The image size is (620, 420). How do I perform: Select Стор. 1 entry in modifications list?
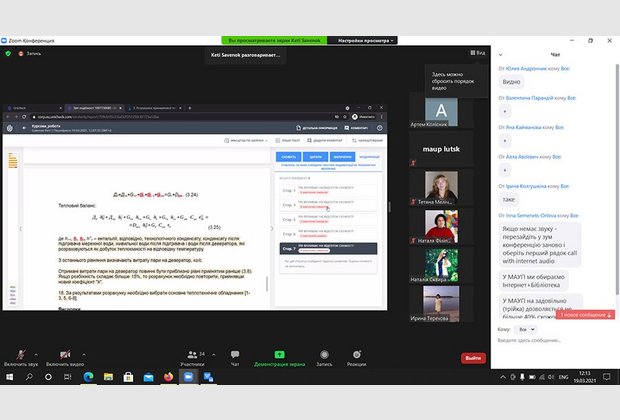click(328, 190)
